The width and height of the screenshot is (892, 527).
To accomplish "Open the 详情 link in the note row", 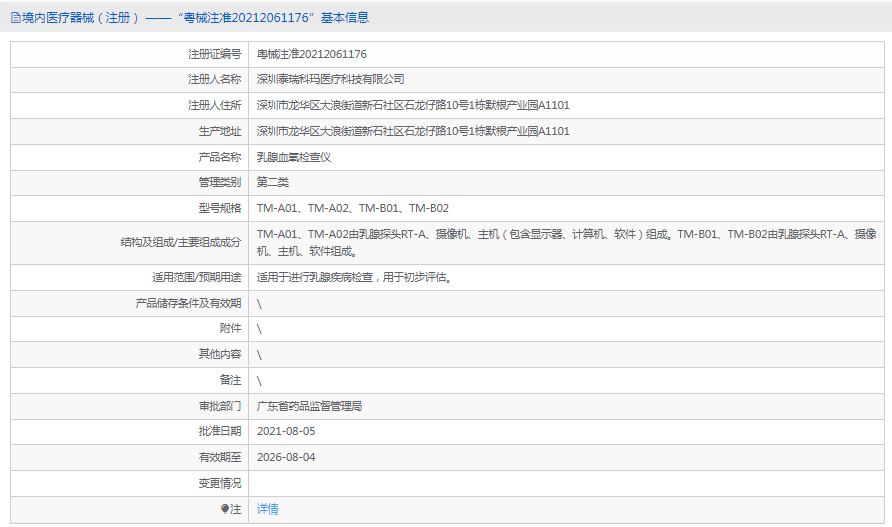I will [x=267, y=509].
